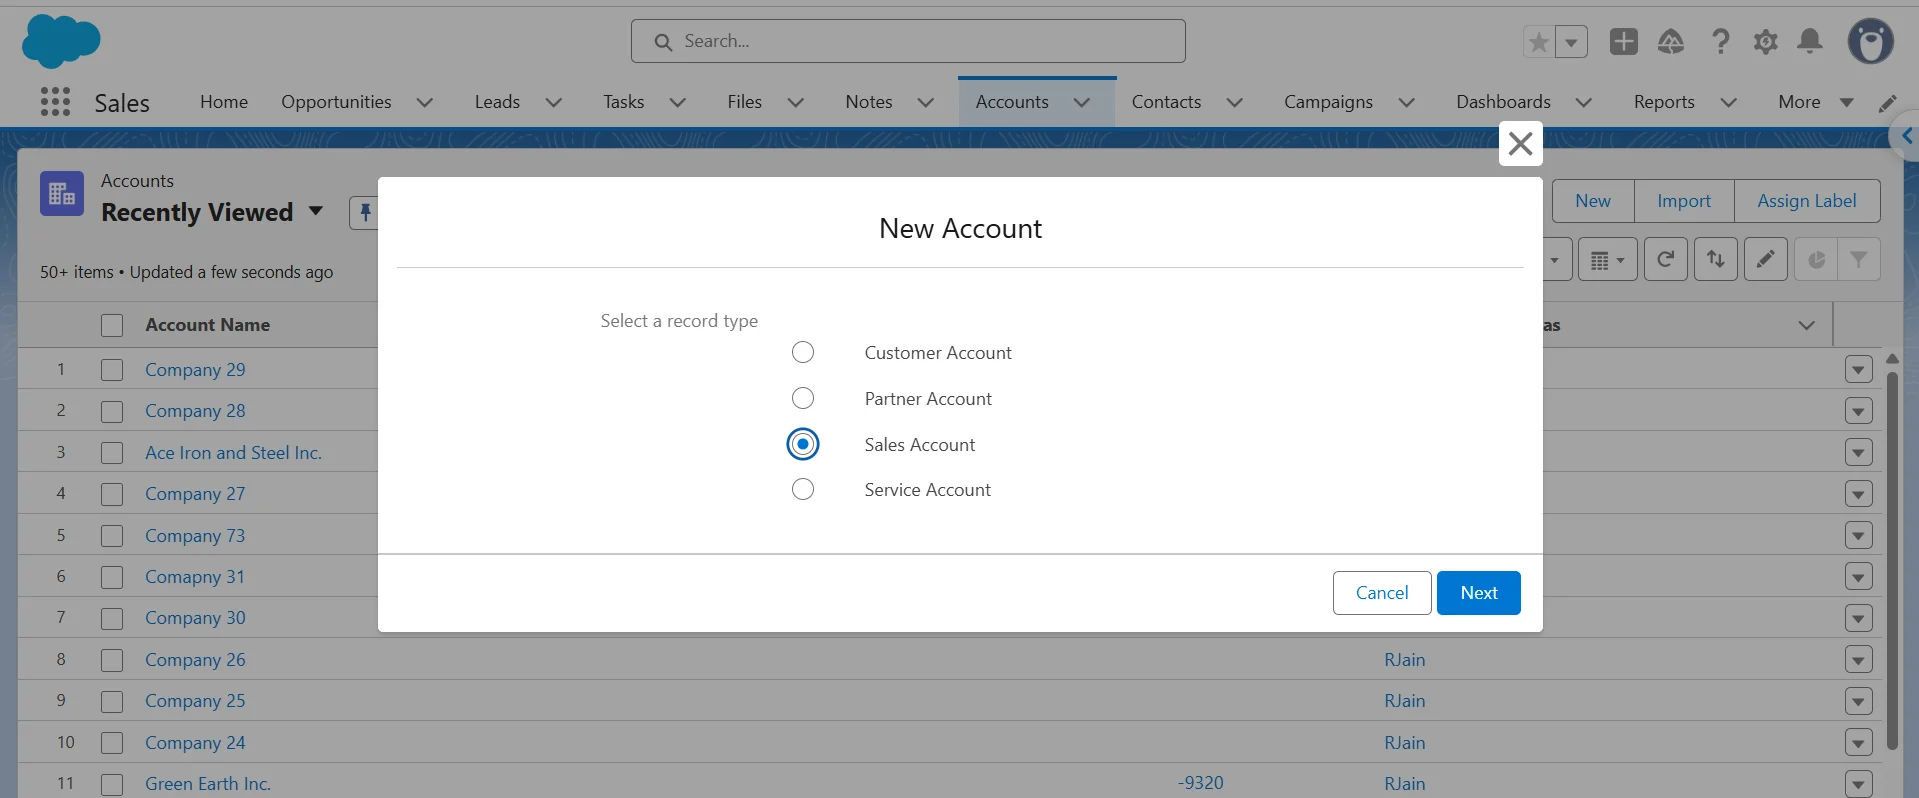Pin the Recently Viewed list view
1919x798 pixels.
pos(364,212)
